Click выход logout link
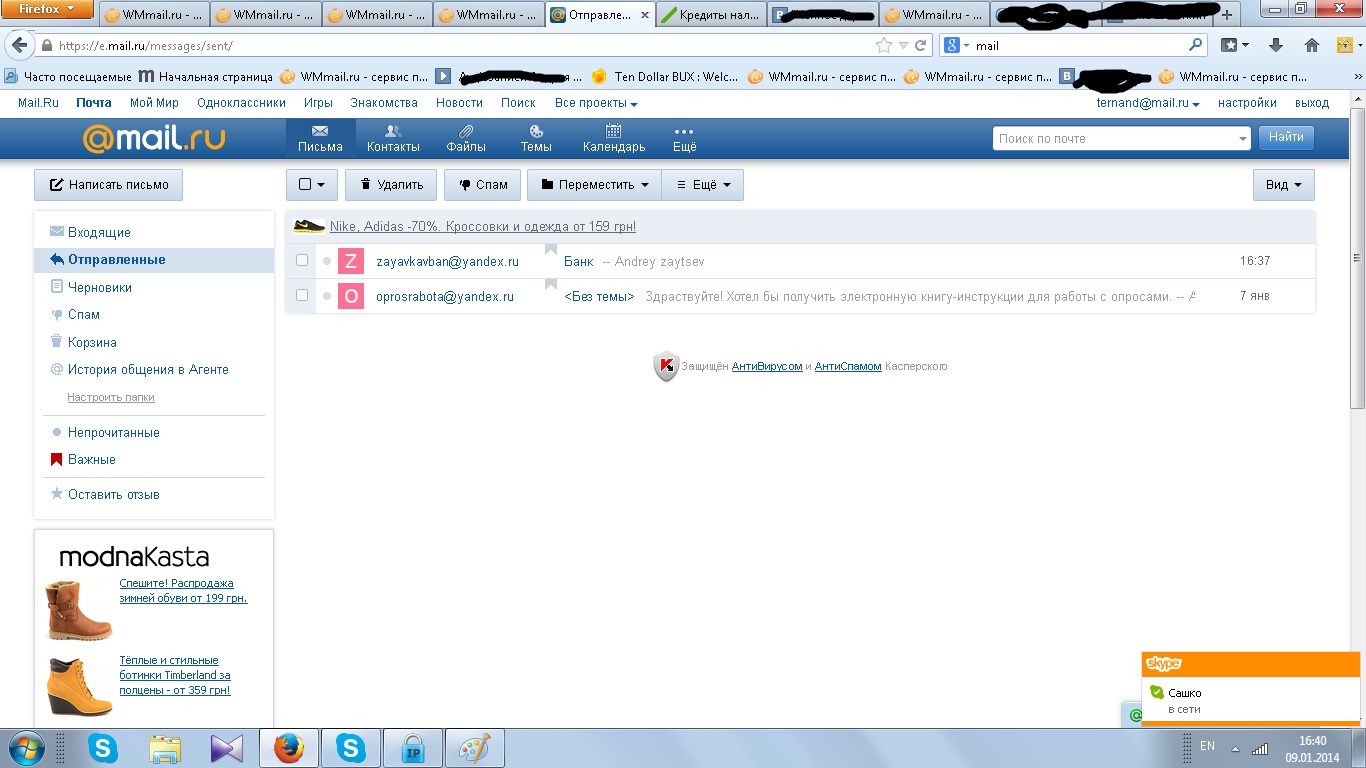 pyautogui.click(x=1312, y=103)
